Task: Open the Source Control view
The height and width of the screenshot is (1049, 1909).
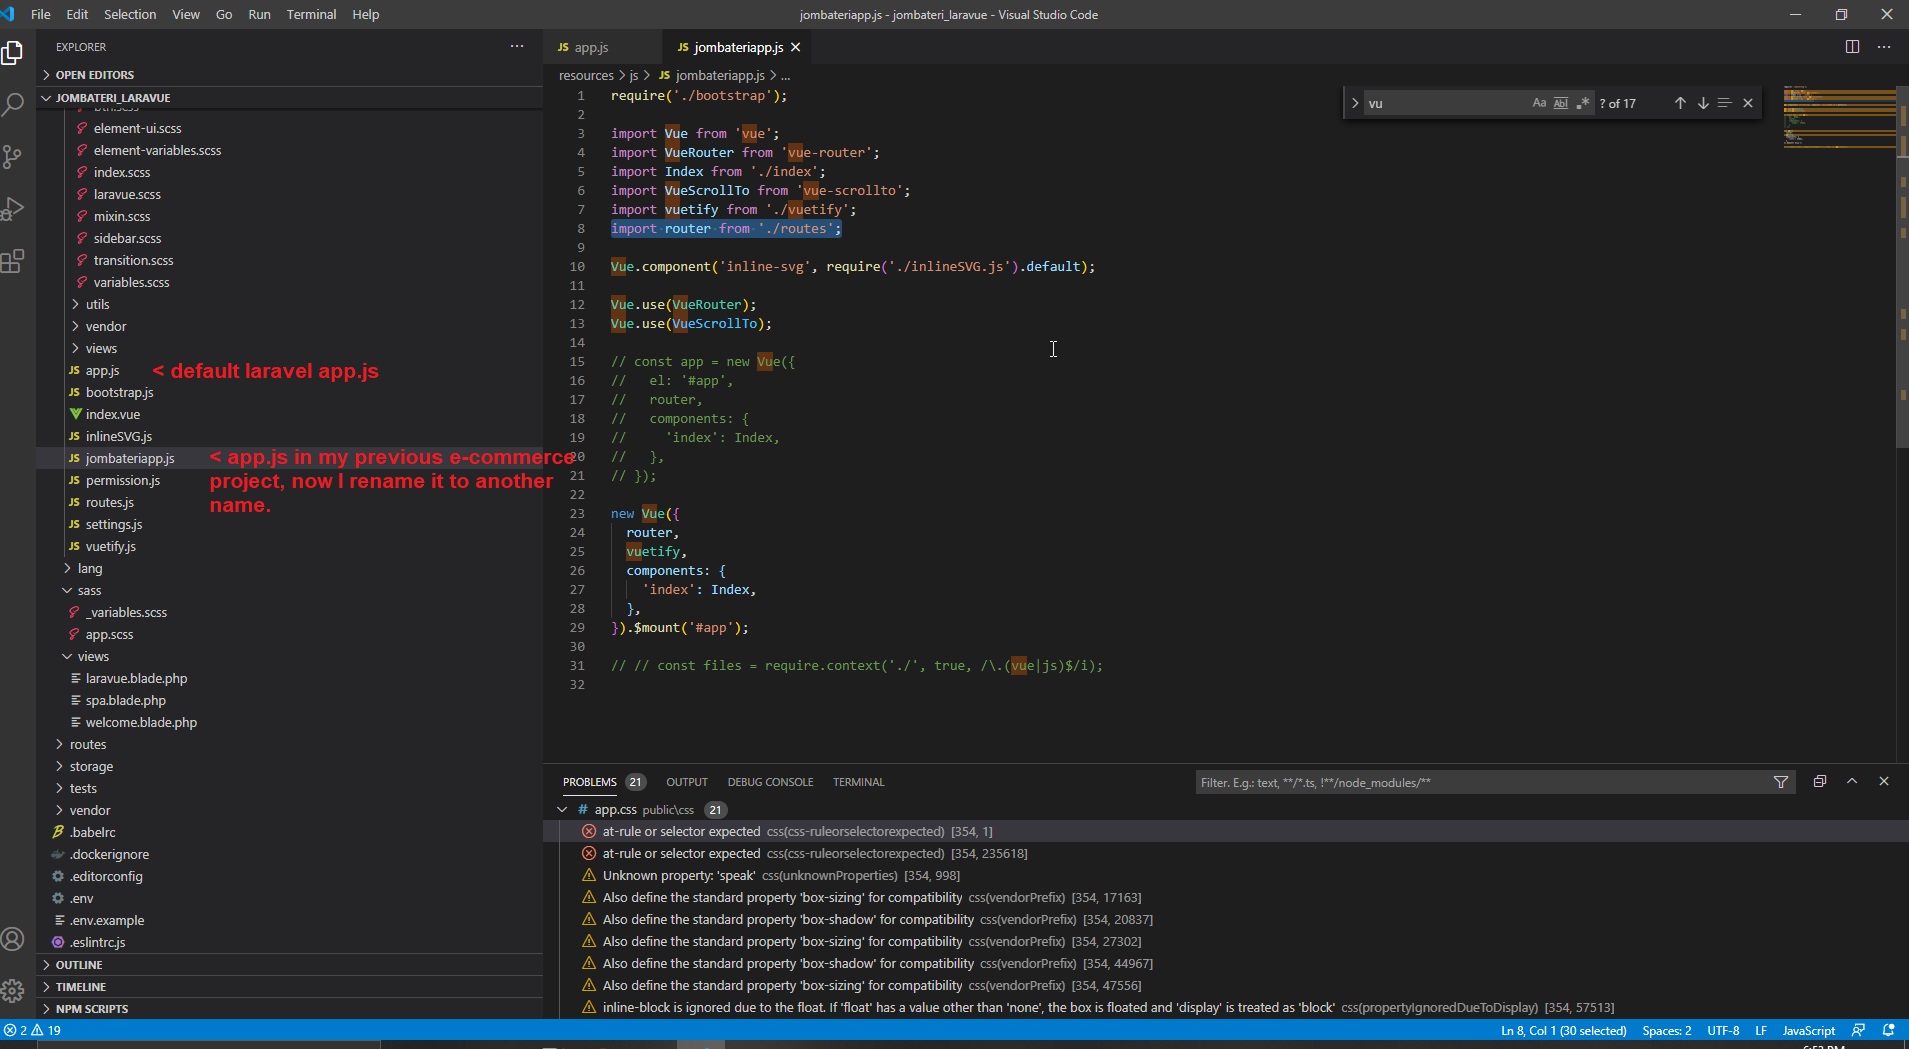Action: [13, 157]
